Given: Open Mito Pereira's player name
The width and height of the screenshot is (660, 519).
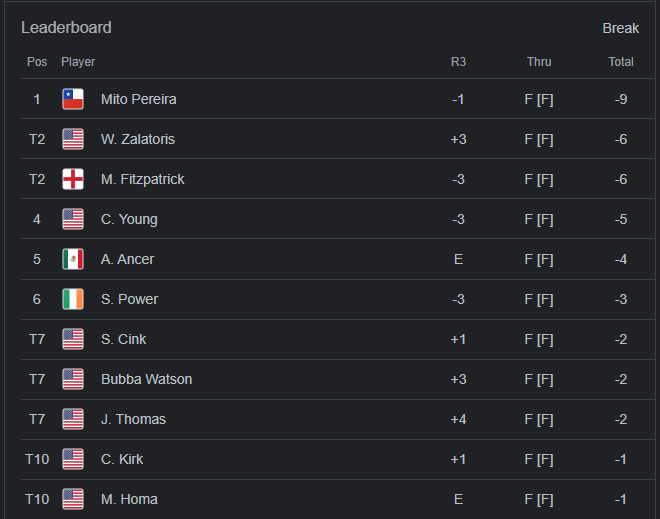Looking at the screenshot, I should (x=138, y=99).
